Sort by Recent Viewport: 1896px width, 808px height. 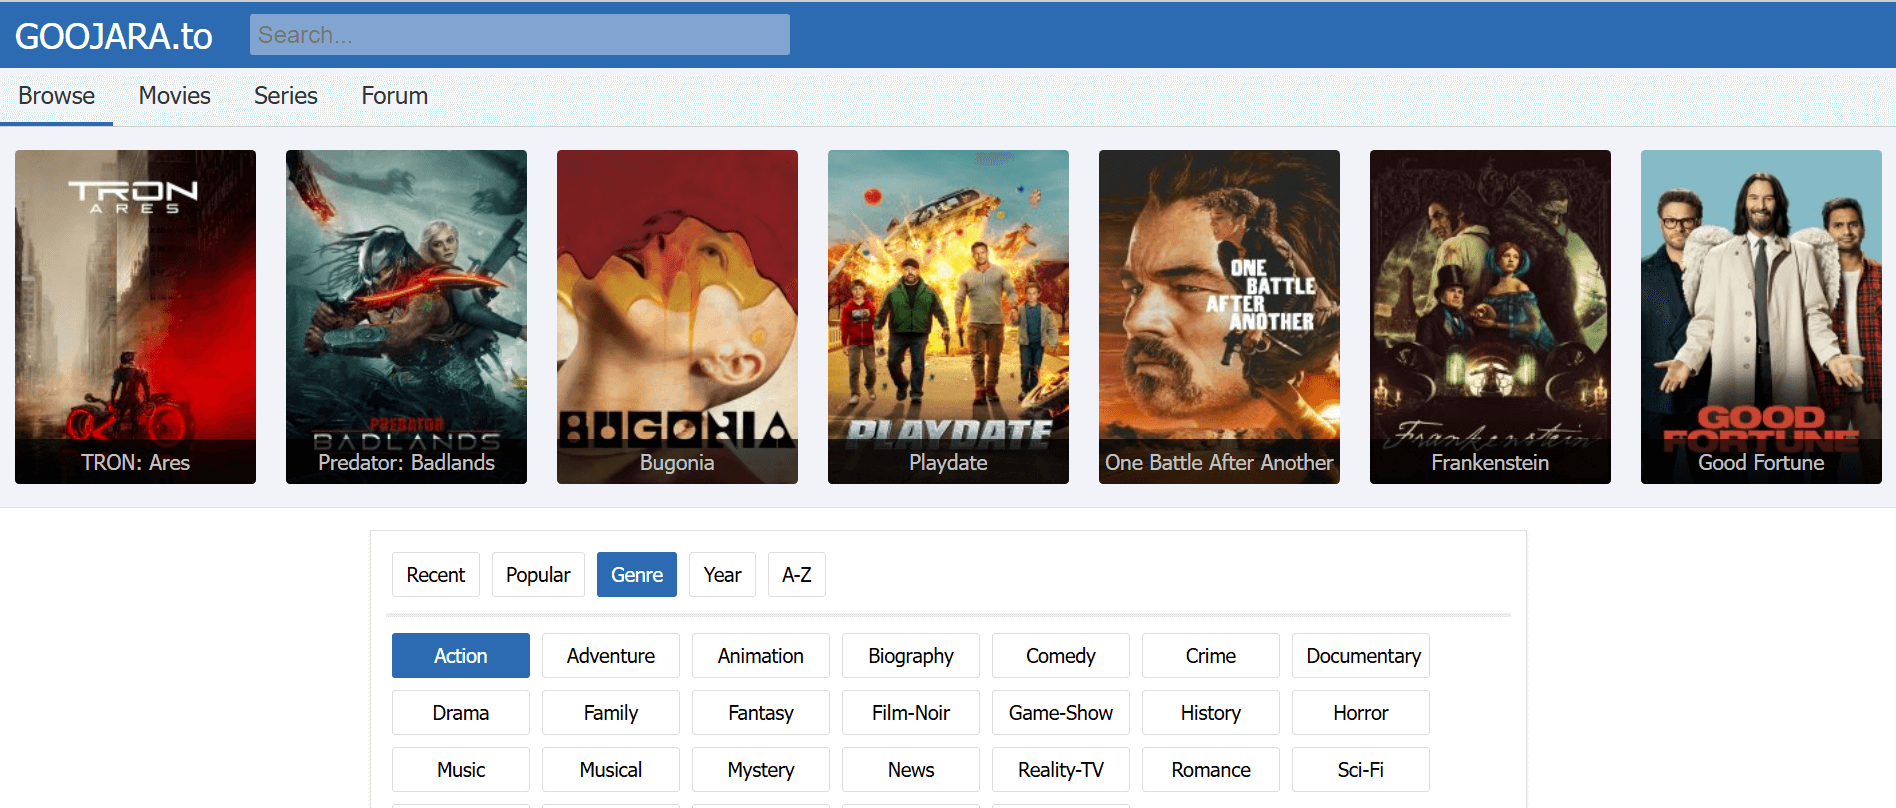click(x=435, y=575)
